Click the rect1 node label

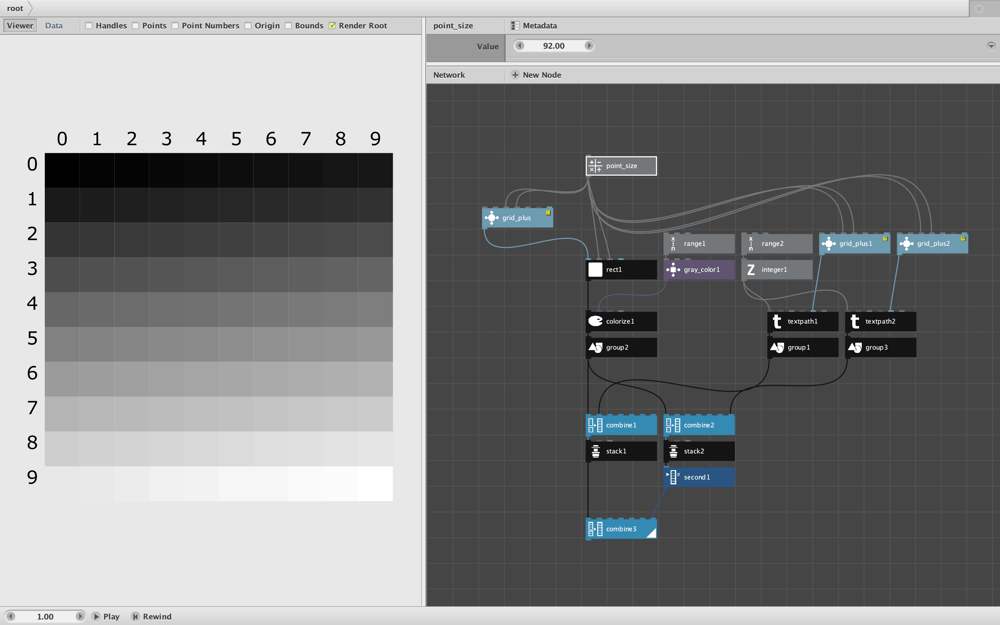[x=614, y=270]
